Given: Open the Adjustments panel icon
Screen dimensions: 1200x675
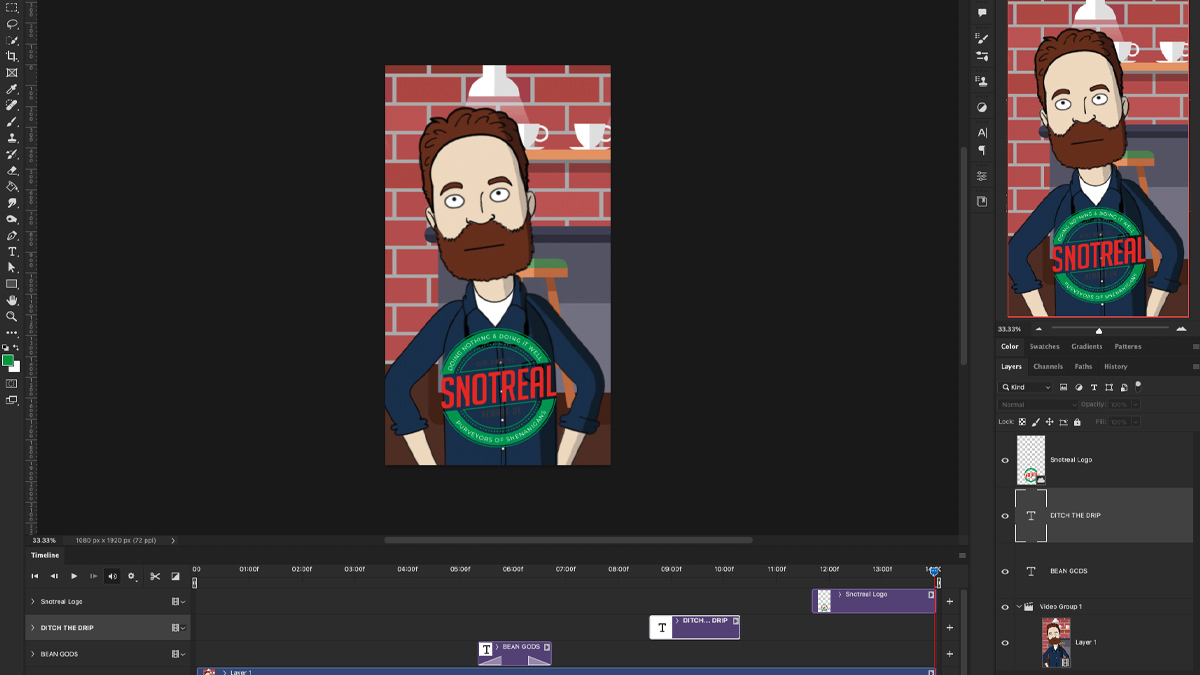Looking at the screenshot, I should point(982,106).
